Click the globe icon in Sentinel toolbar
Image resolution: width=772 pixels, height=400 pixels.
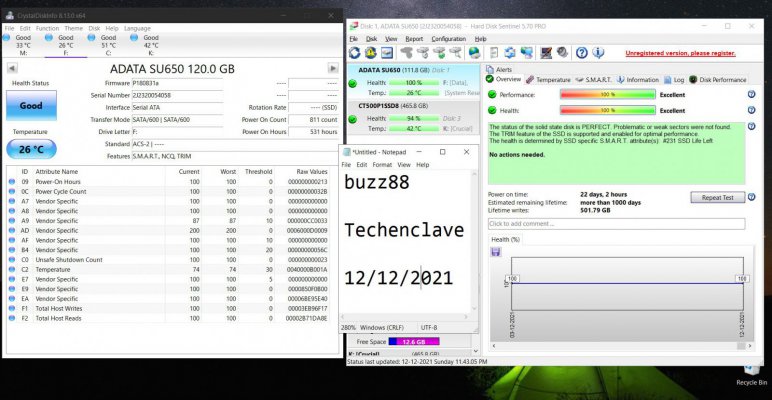click(475, 53)
